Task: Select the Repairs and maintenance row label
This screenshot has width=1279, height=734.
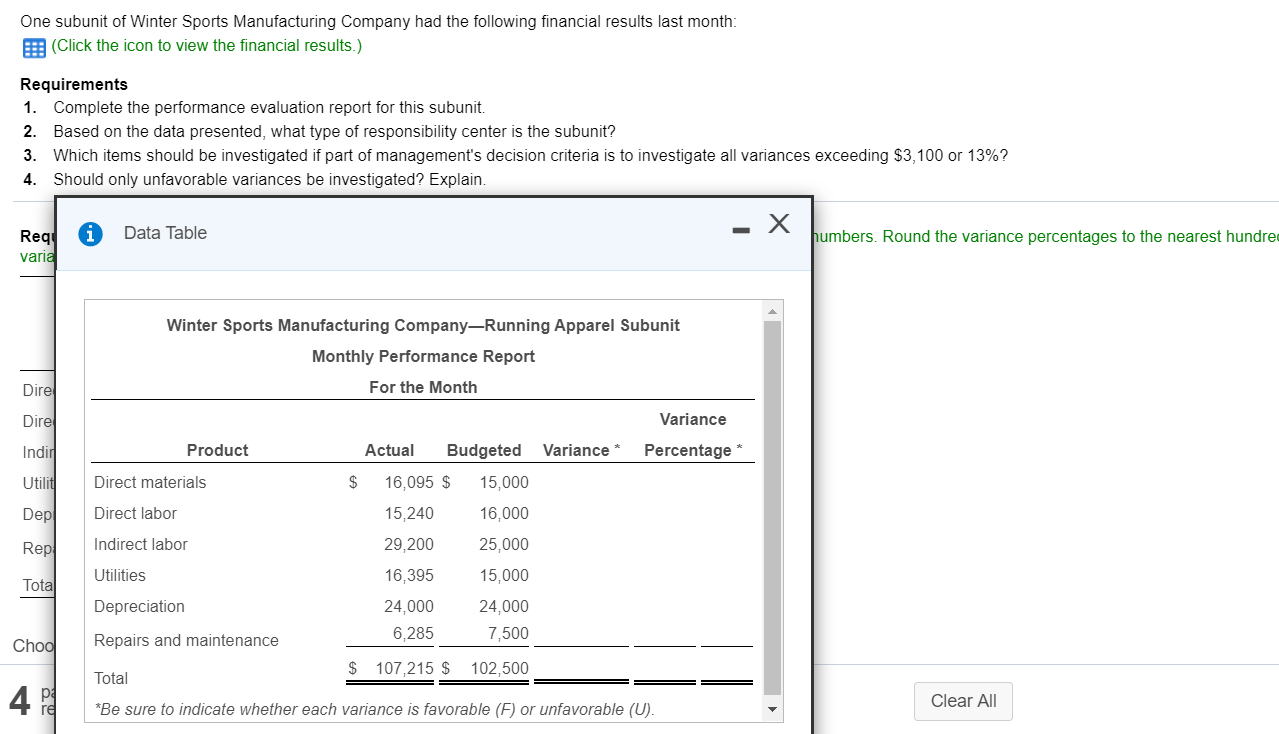Action: pos(186,640)
